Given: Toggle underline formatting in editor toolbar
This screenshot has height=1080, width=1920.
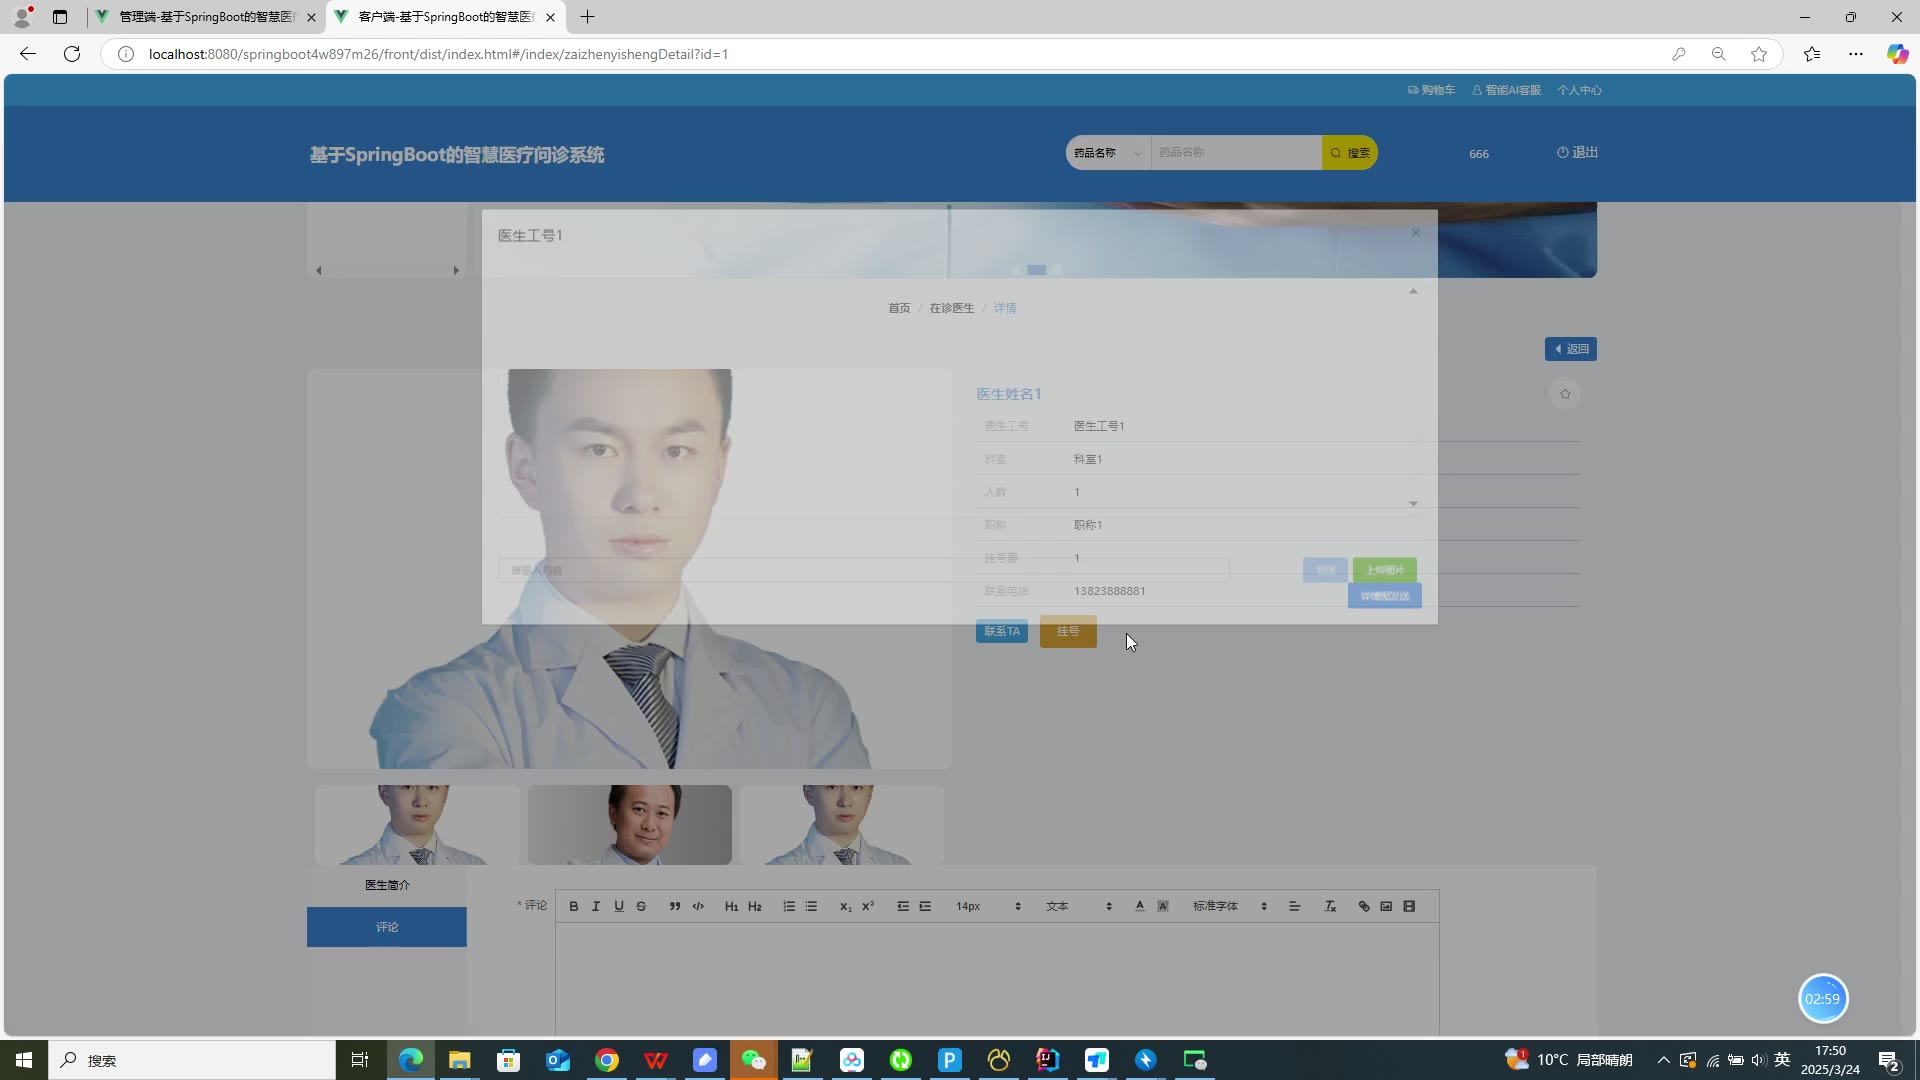Looking at the screenshot, I should (x=619, y=906).
